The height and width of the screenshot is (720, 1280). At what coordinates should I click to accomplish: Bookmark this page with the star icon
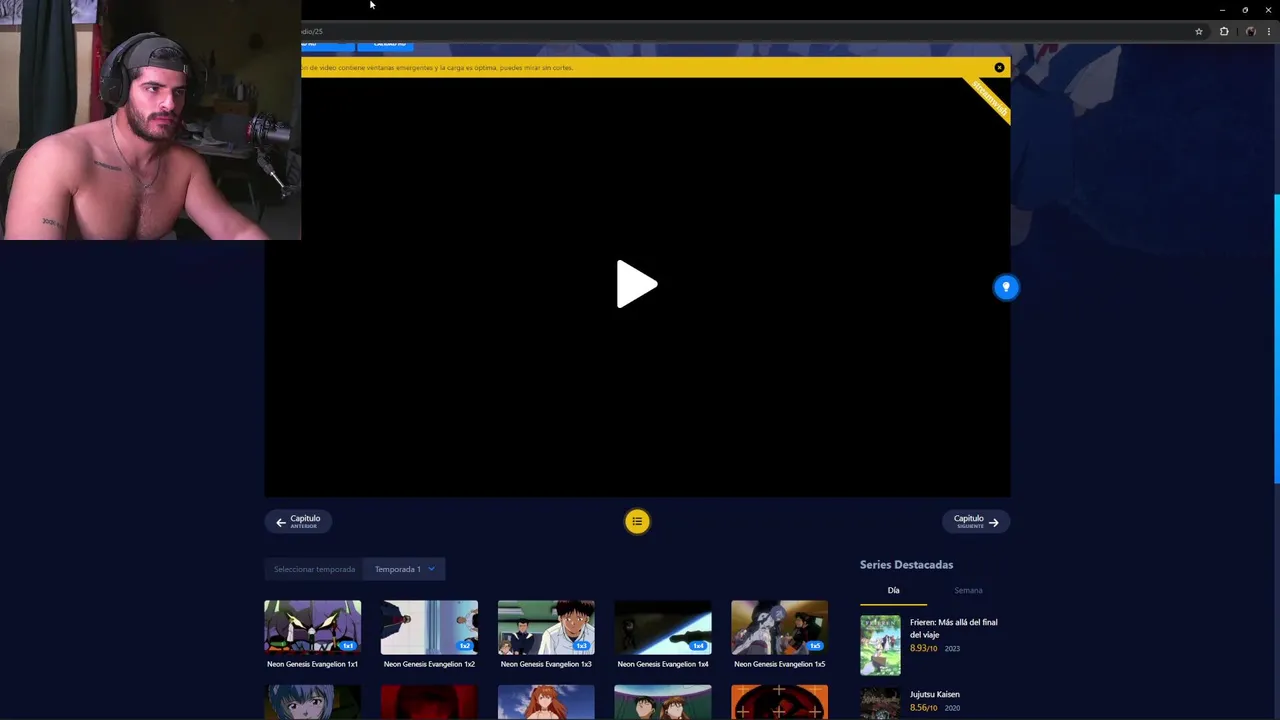1199,31
